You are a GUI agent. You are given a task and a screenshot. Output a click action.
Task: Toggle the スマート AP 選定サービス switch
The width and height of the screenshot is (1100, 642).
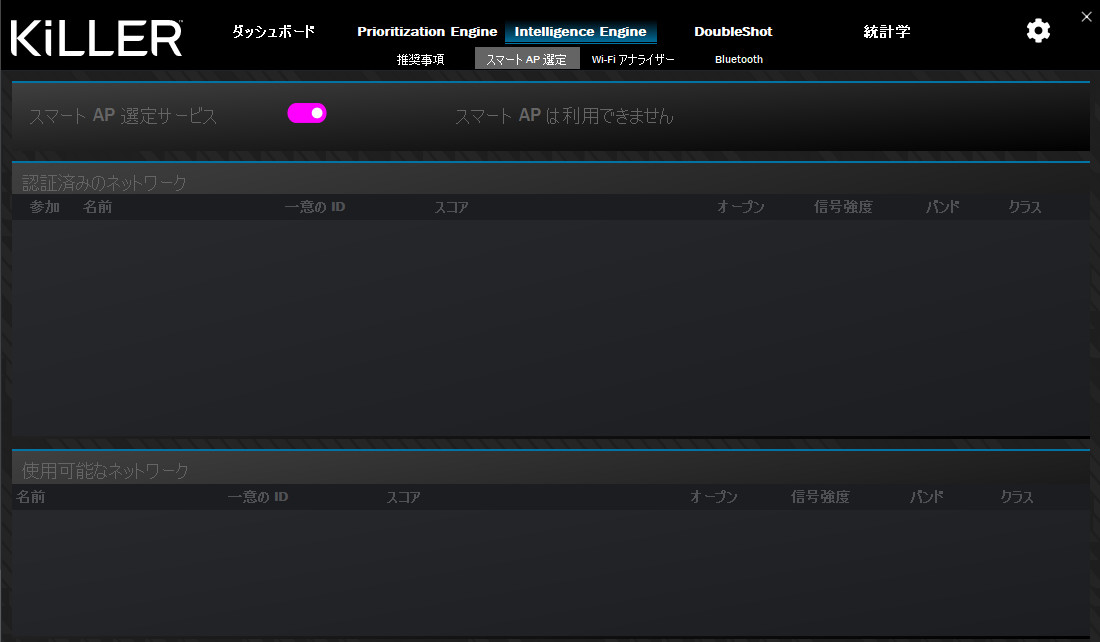[x=307, y=113]
